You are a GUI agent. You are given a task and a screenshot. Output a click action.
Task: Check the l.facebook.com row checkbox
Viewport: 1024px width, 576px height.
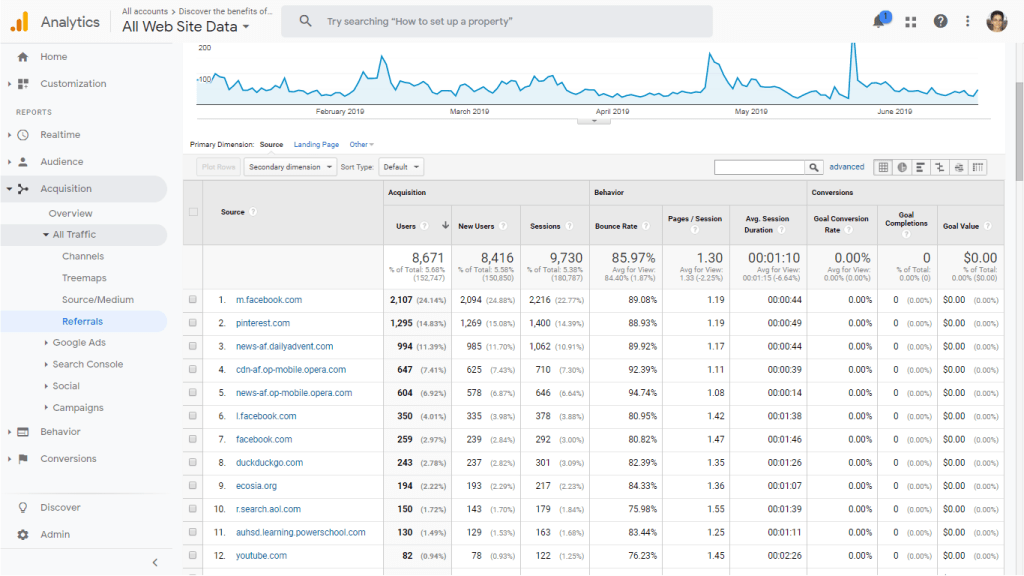pos(193,416)
